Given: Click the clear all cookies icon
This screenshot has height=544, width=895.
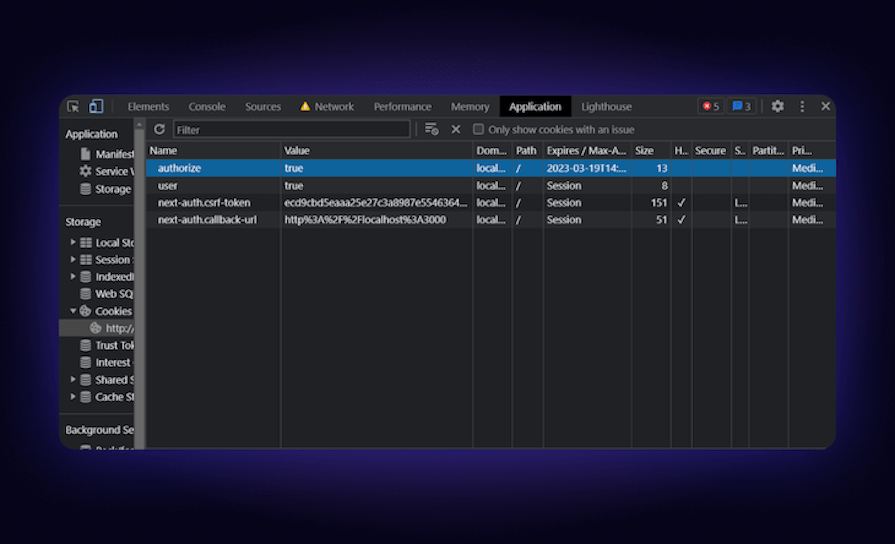Looking at the screenshot, I should point(431,129).
